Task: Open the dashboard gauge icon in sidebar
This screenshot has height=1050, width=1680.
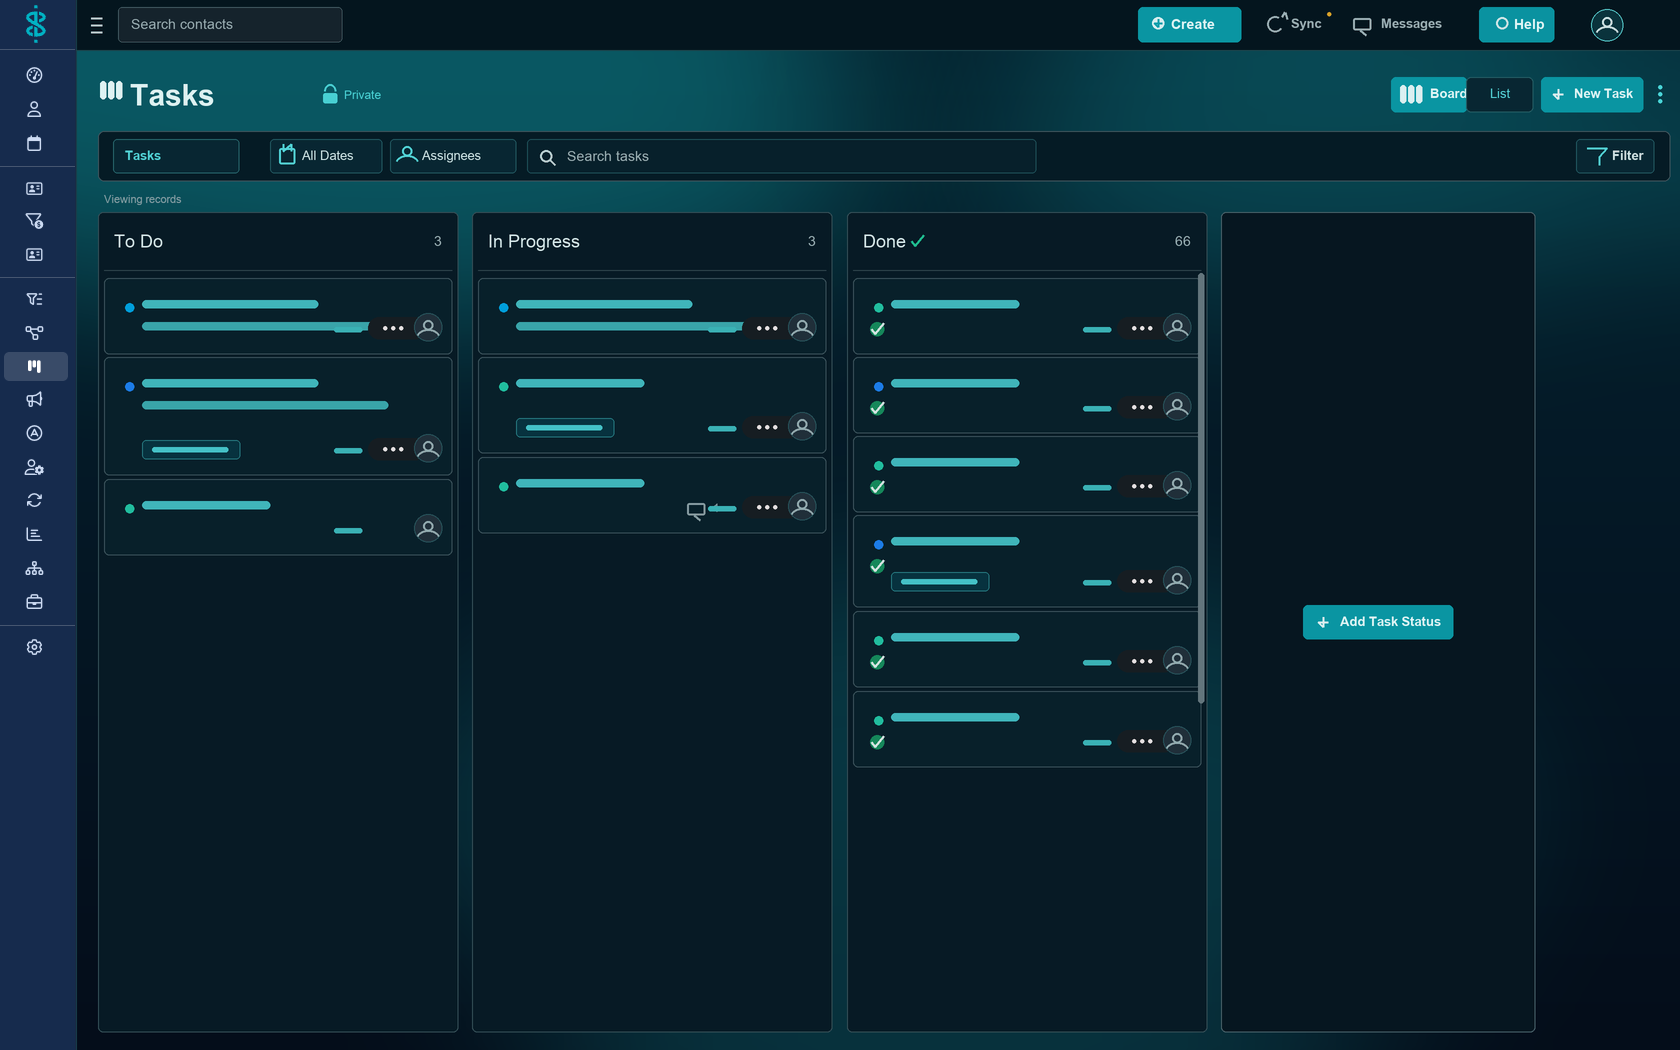Action: (34, 75)
